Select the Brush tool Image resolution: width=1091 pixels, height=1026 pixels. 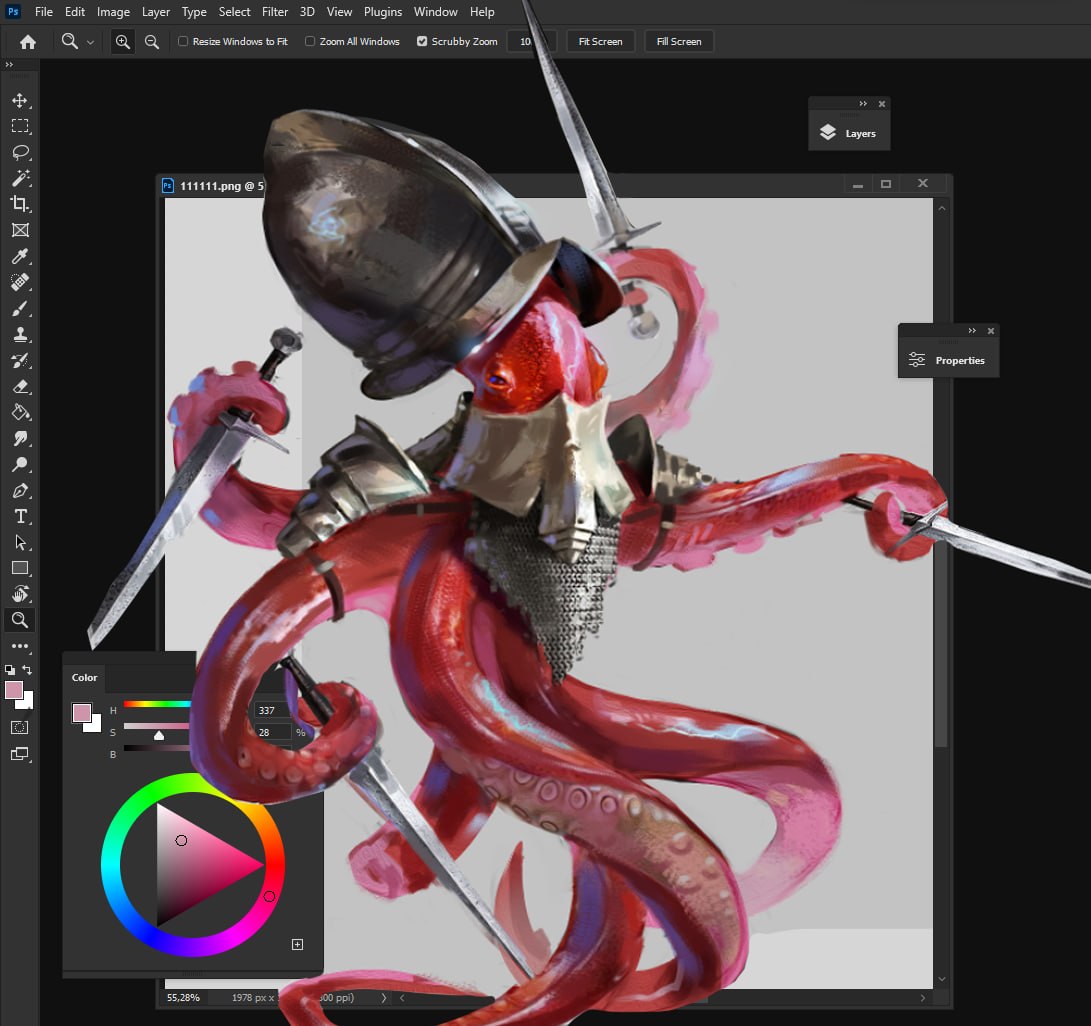[19, 308]
